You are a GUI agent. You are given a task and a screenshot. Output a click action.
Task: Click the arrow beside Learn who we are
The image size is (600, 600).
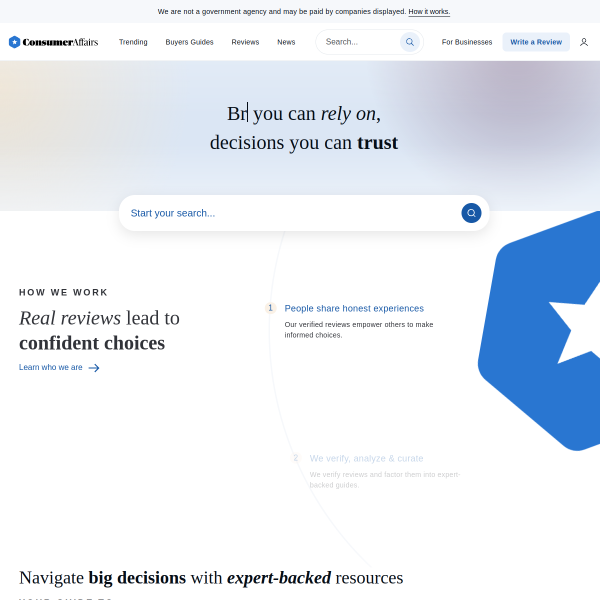tap(94, 368)
